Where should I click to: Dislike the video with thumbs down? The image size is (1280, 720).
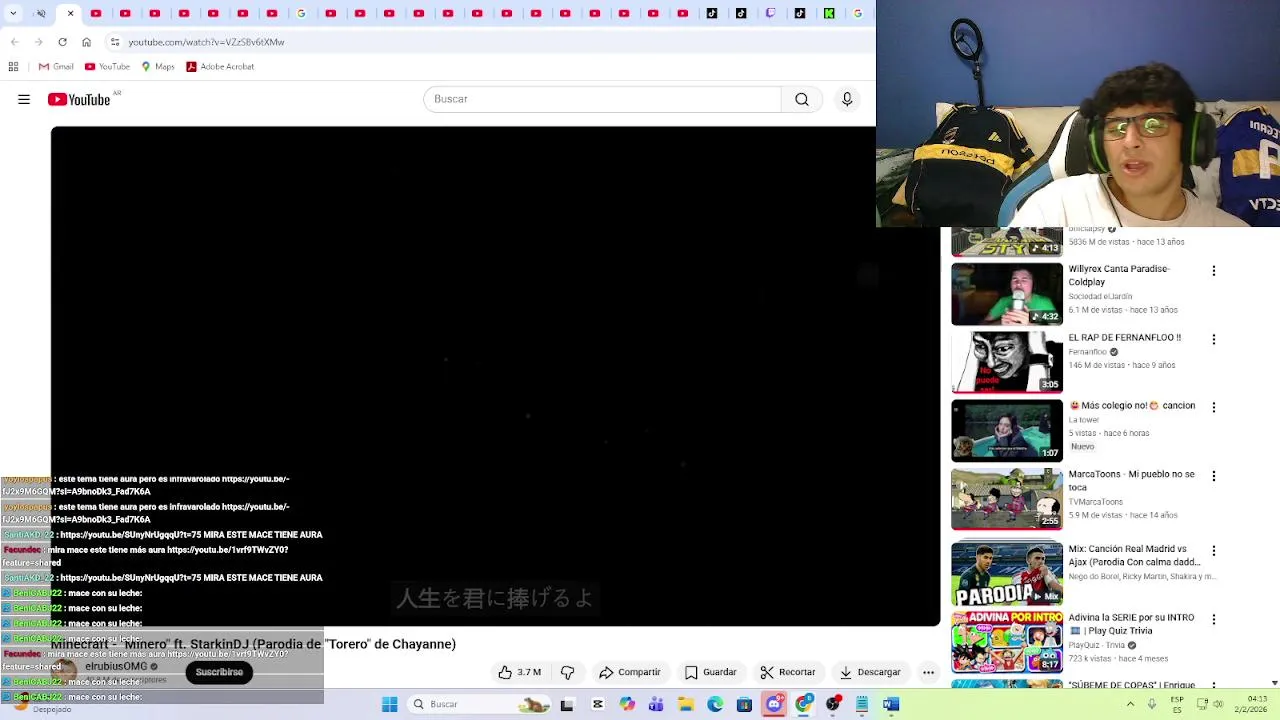567,672
